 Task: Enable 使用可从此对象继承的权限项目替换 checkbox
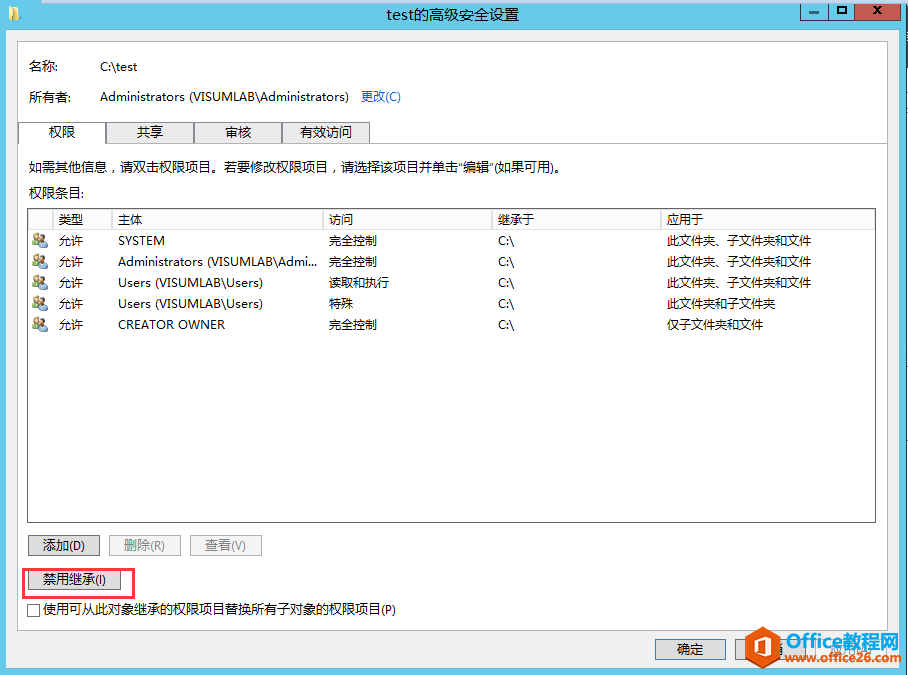click(x=34, y=610)
